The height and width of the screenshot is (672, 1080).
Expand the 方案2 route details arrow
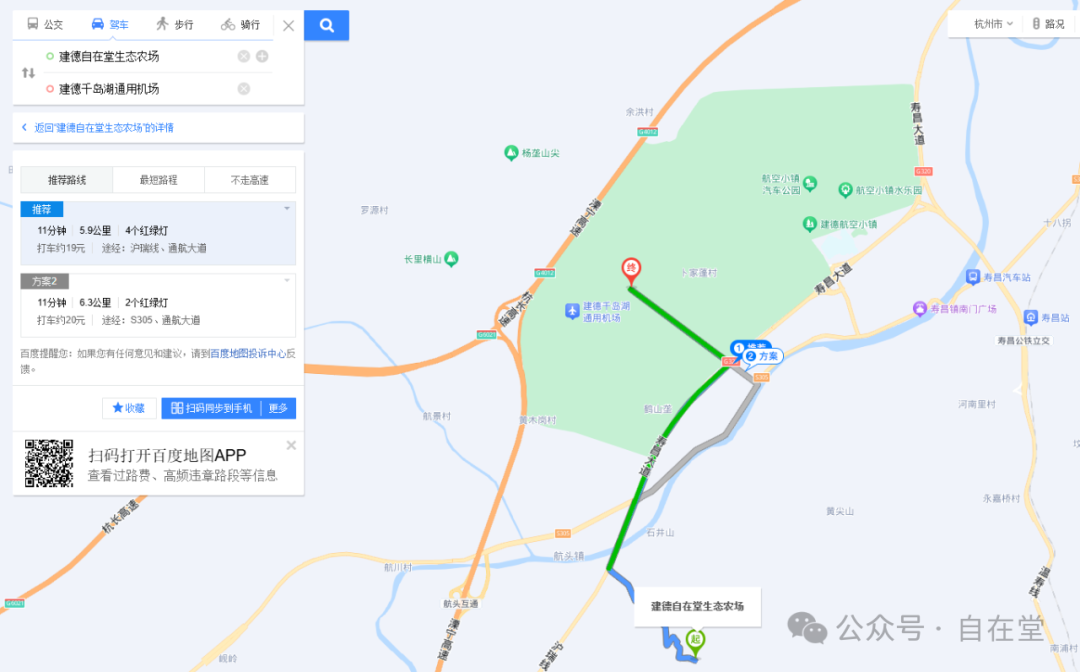[x=287, y=280]
